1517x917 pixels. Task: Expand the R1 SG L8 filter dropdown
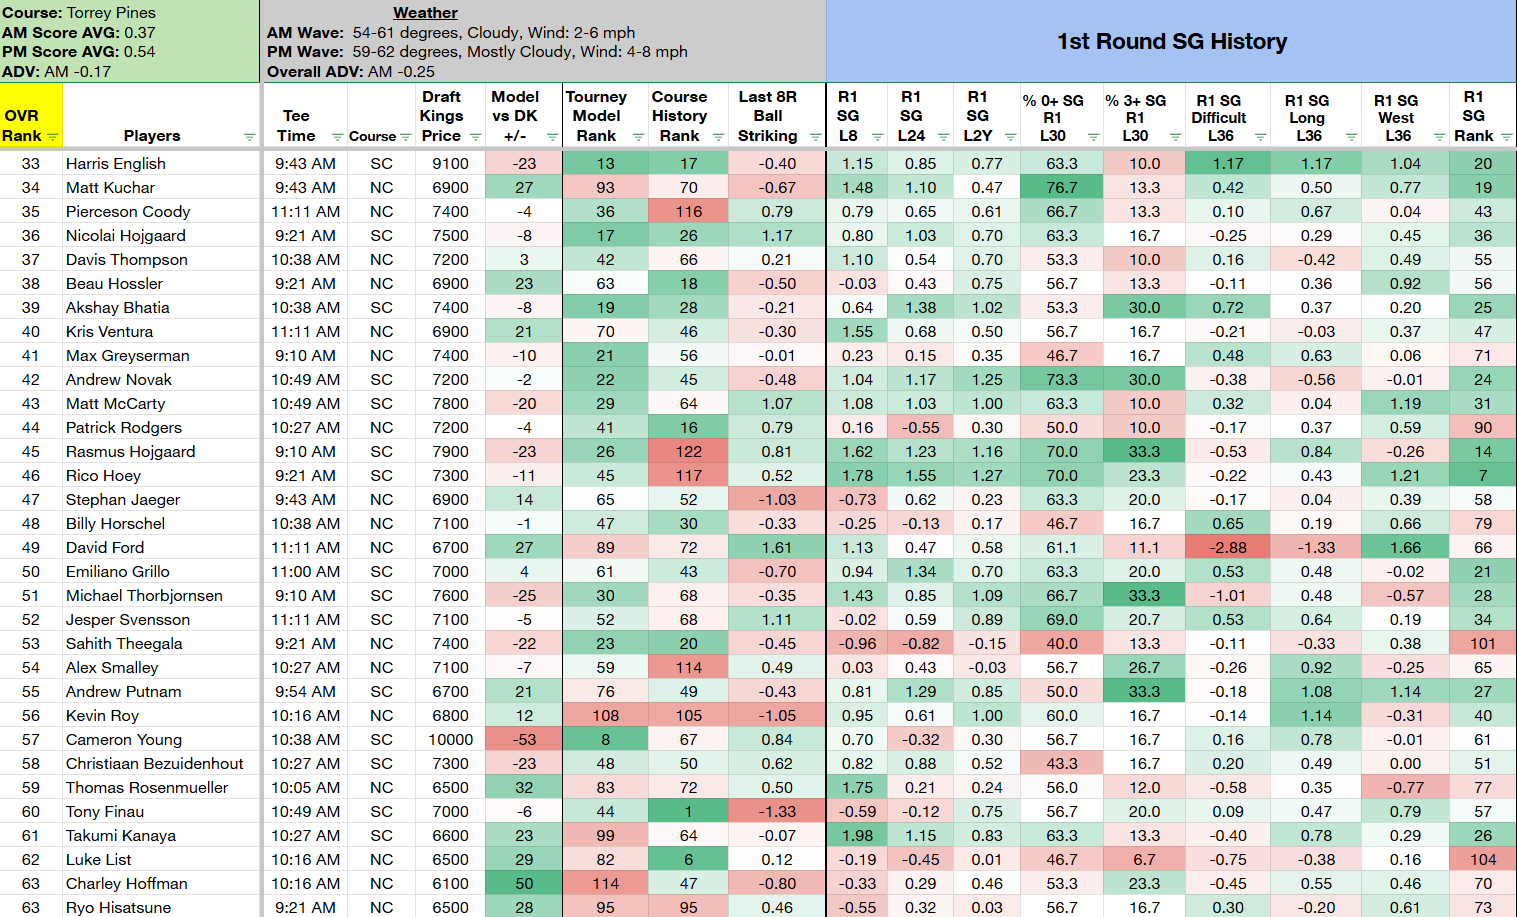tap(877, 137)
